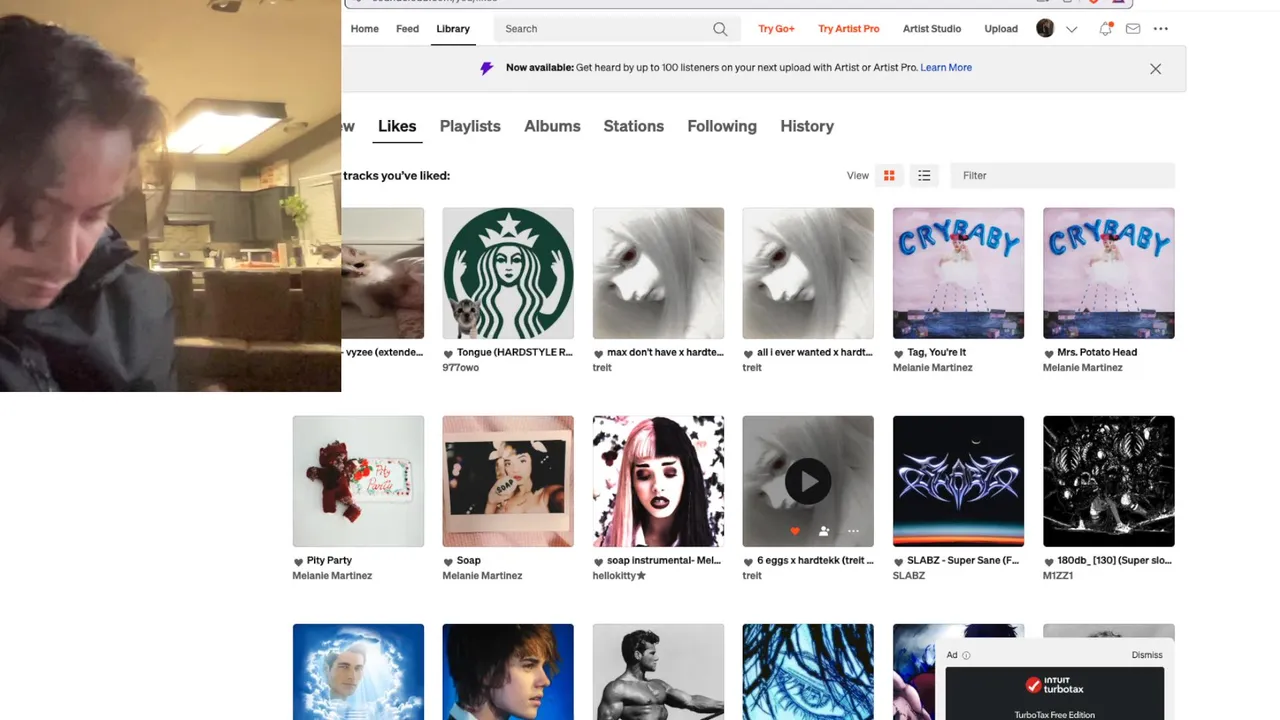Dismiss the TurboTax ad
Screen dimensions: 1280x720
click(x=1147, y=656)
